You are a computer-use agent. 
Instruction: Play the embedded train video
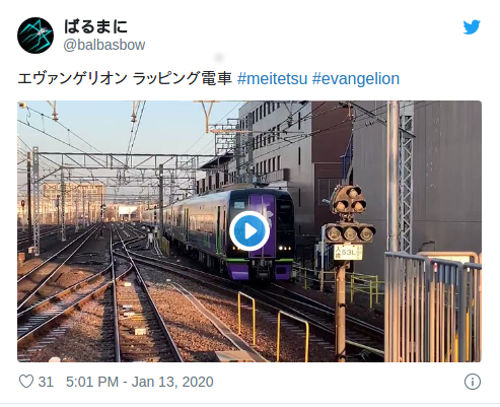[249, 231]
